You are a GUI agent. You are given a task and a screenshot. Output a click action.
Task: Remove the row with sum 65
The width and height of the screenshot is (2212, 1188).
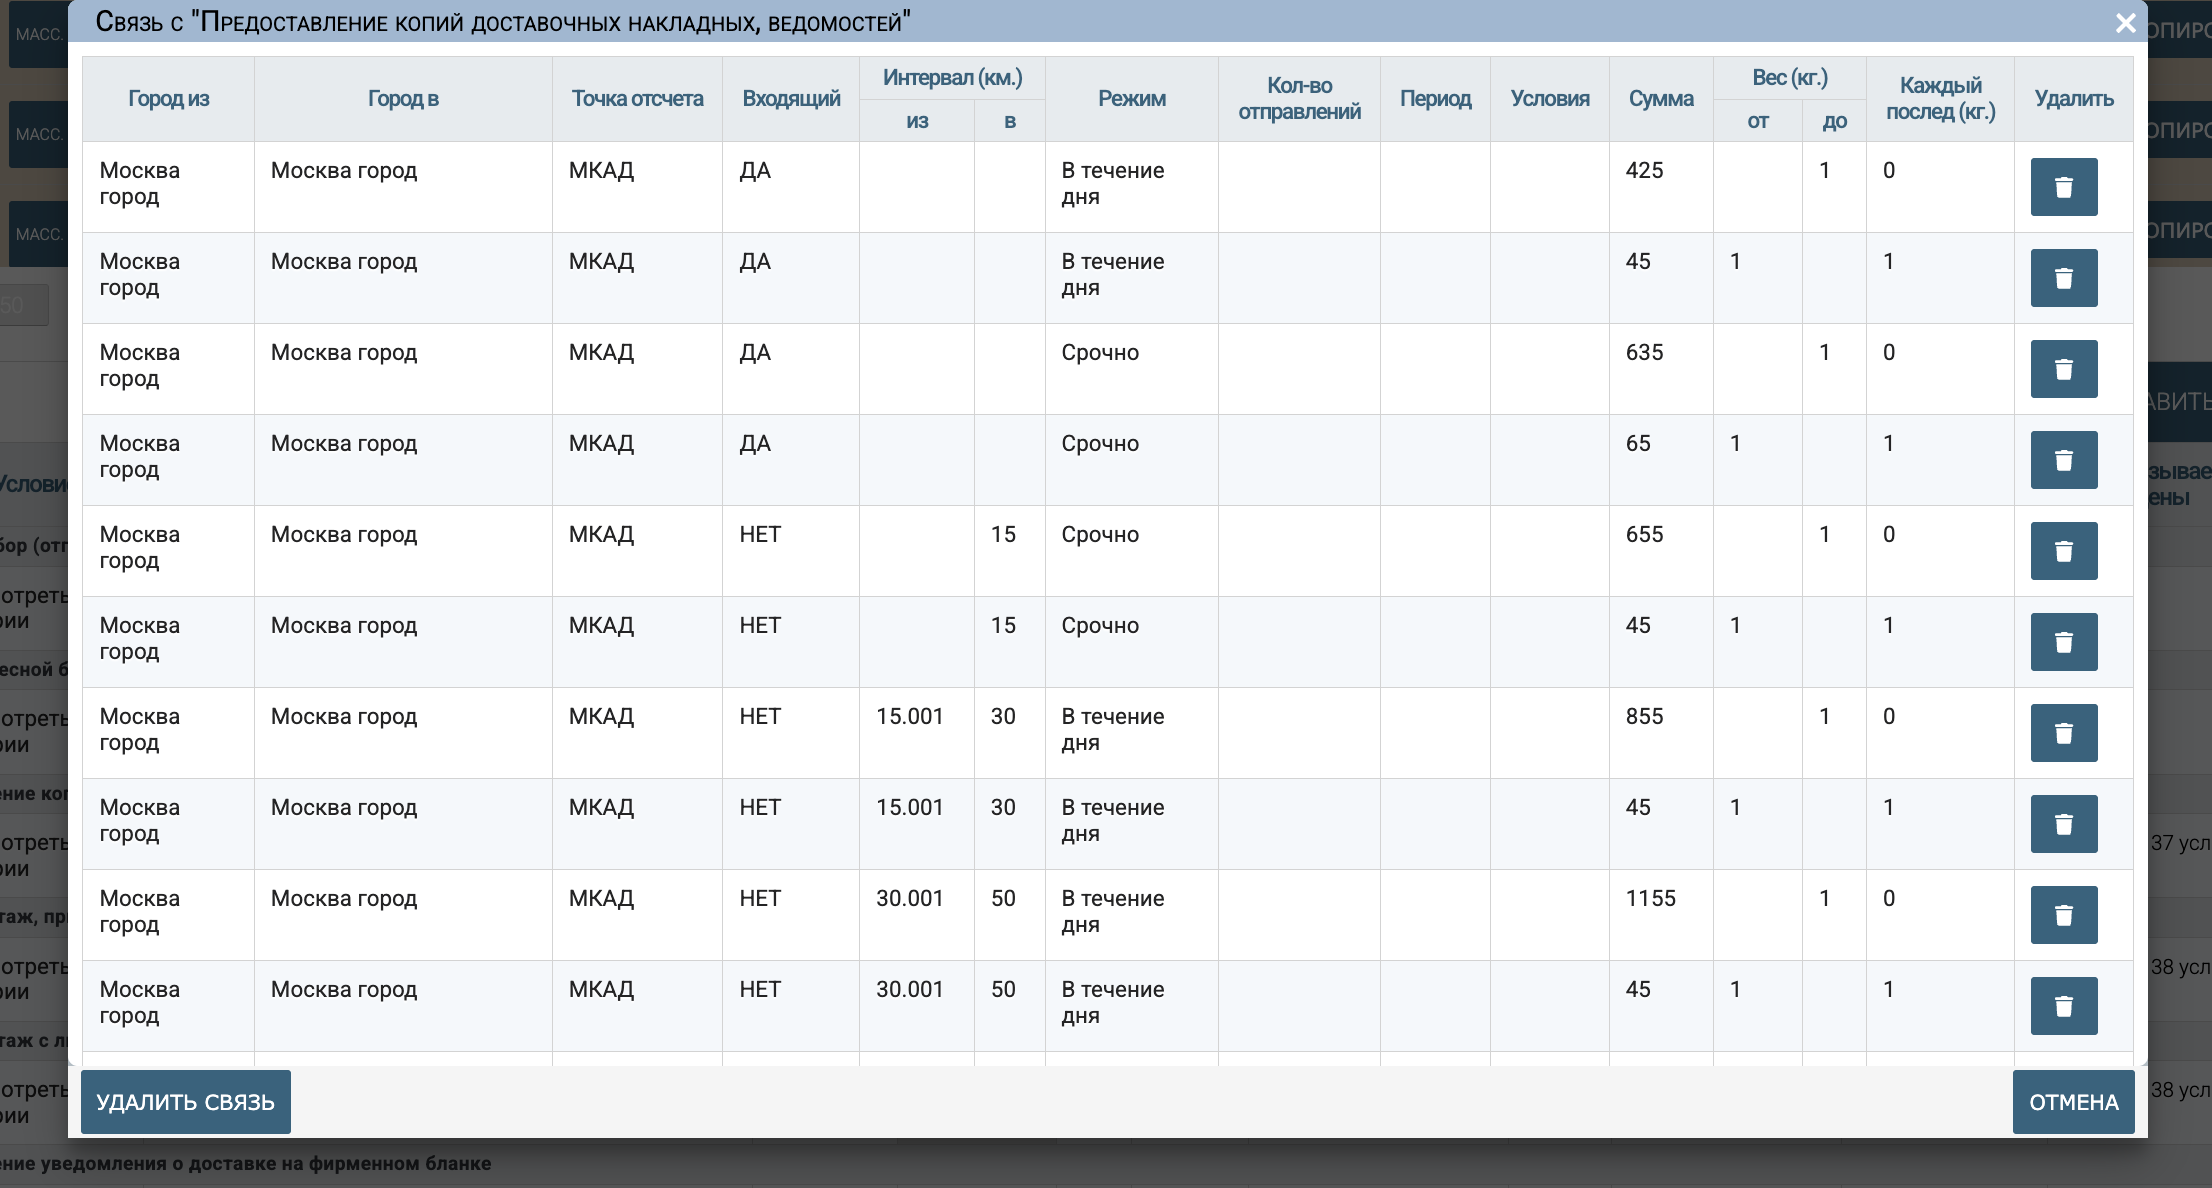click(x=2063, y=460)
